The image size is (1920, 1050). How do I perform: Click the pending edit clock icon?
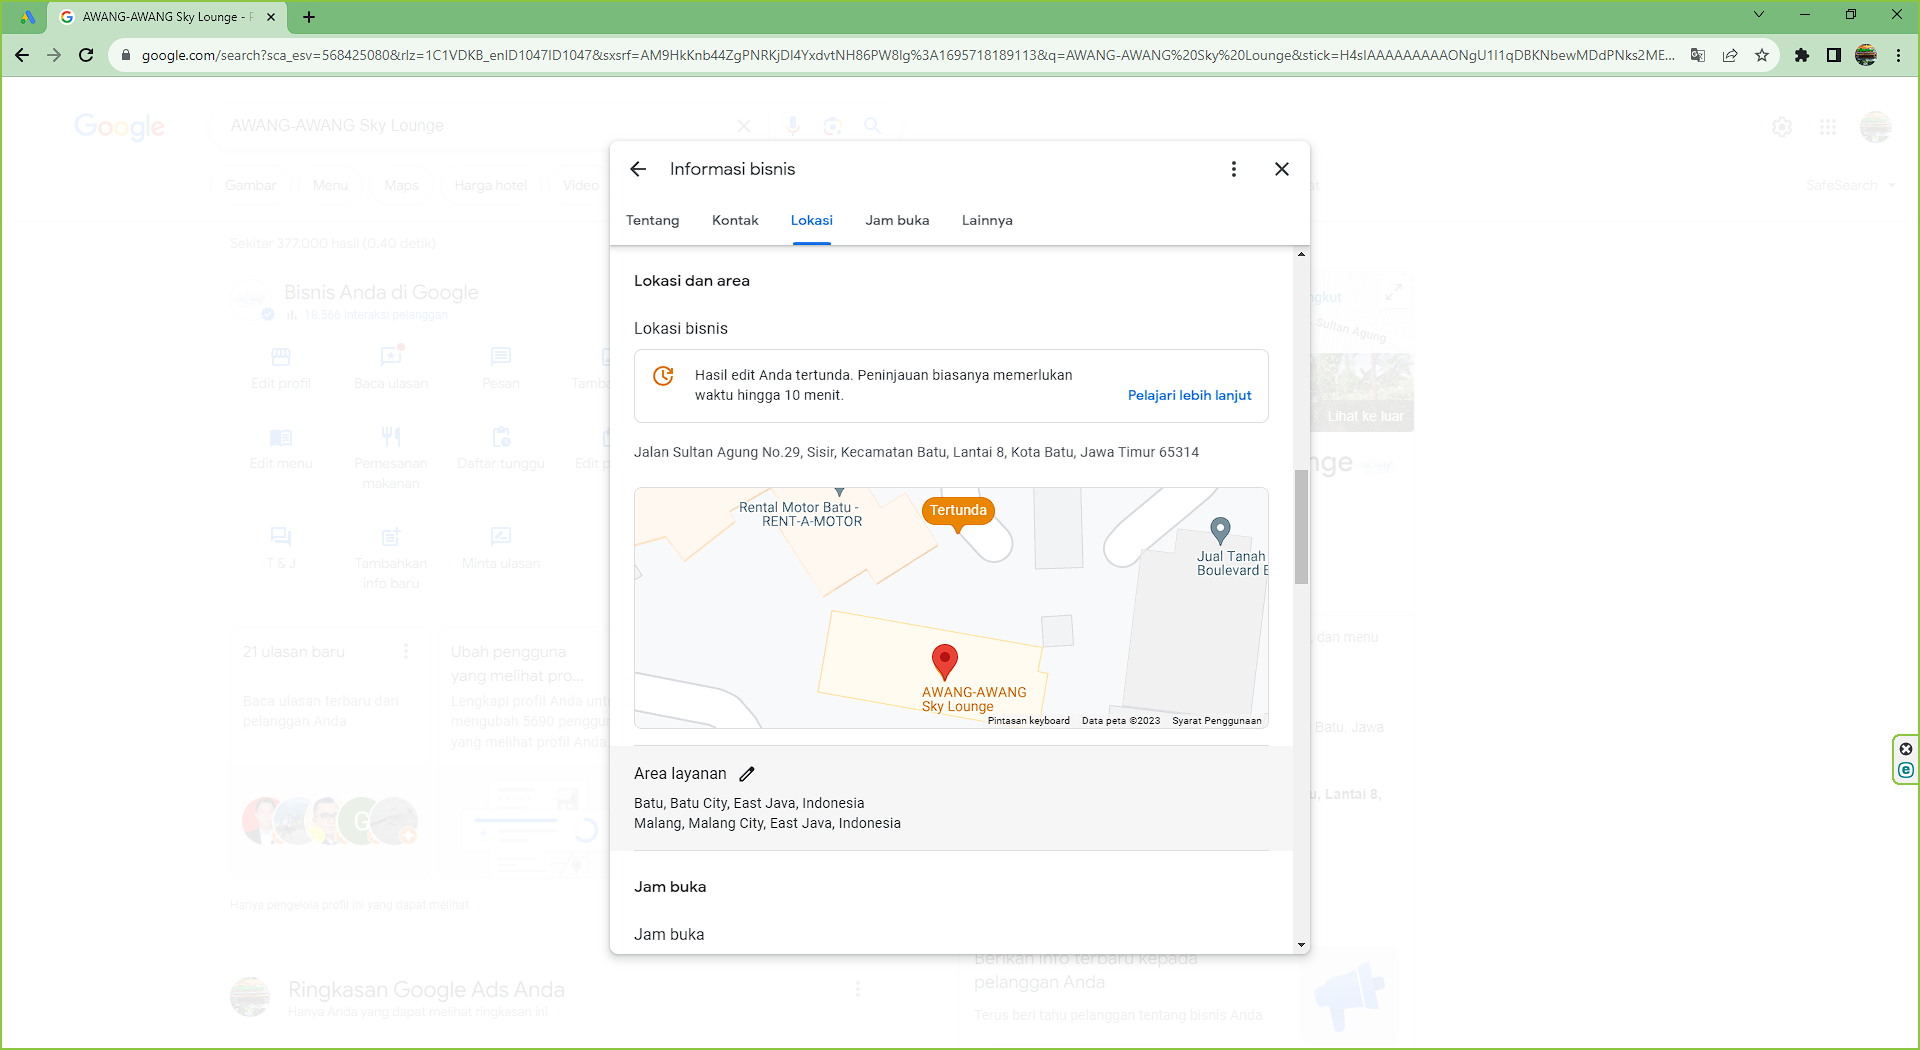663,376
